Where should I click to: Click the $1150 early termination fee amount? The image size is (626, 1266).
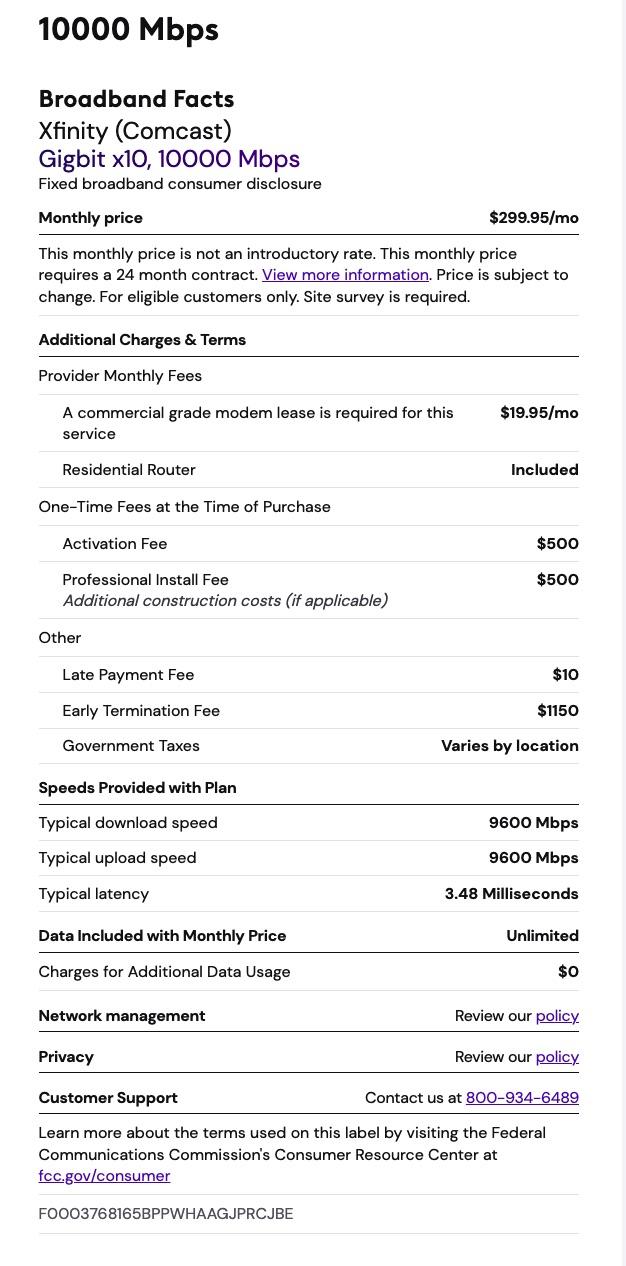point(557,711)
